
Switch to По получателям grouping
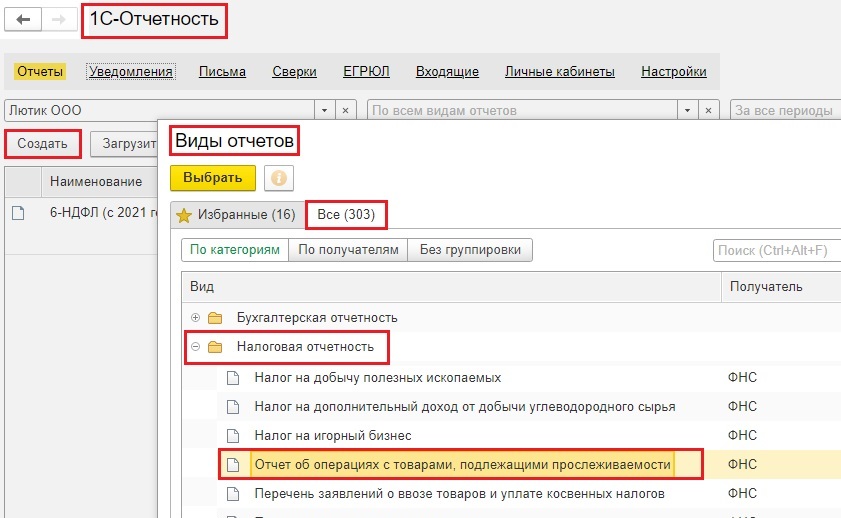coord(348,250)
